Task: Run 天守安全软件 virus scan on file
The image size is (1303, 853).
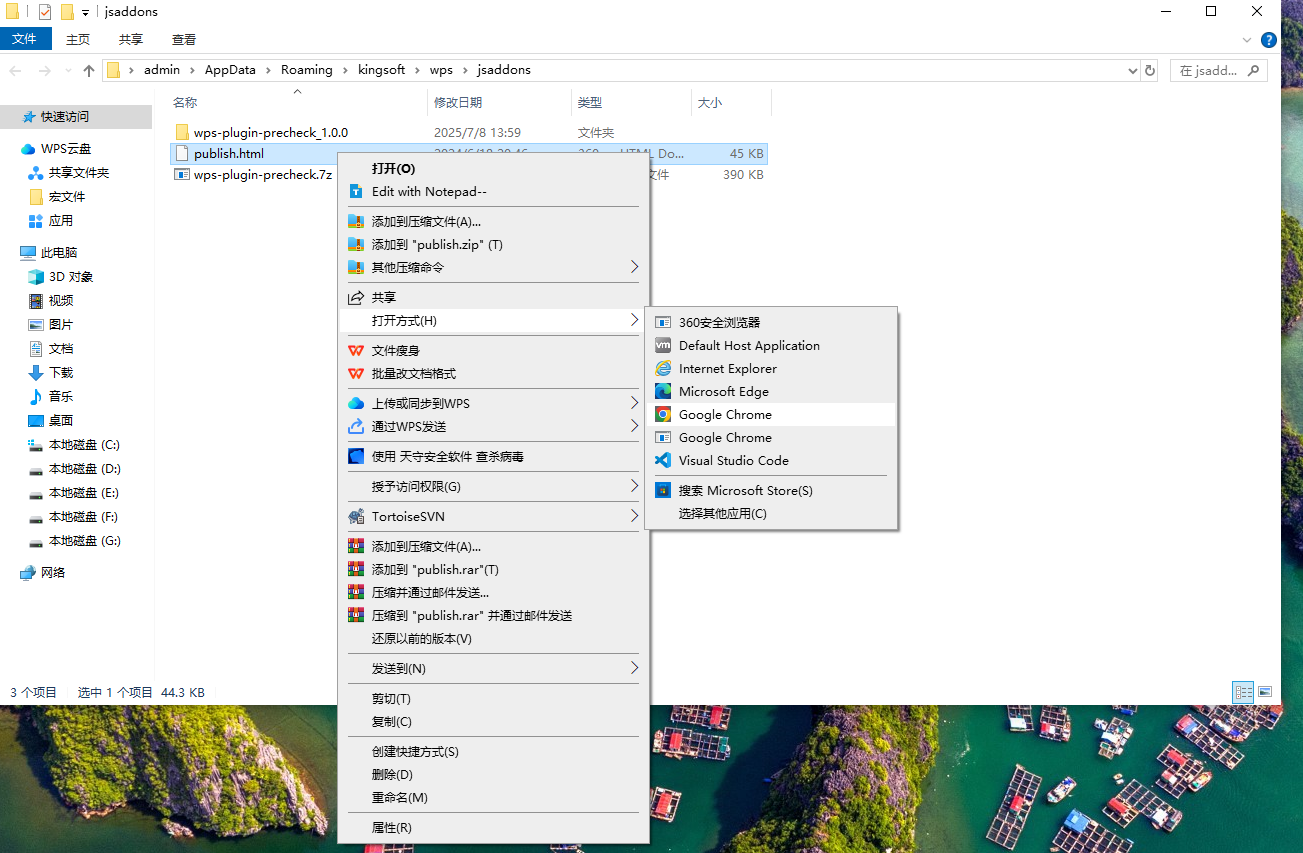Action: pos(447,456)
